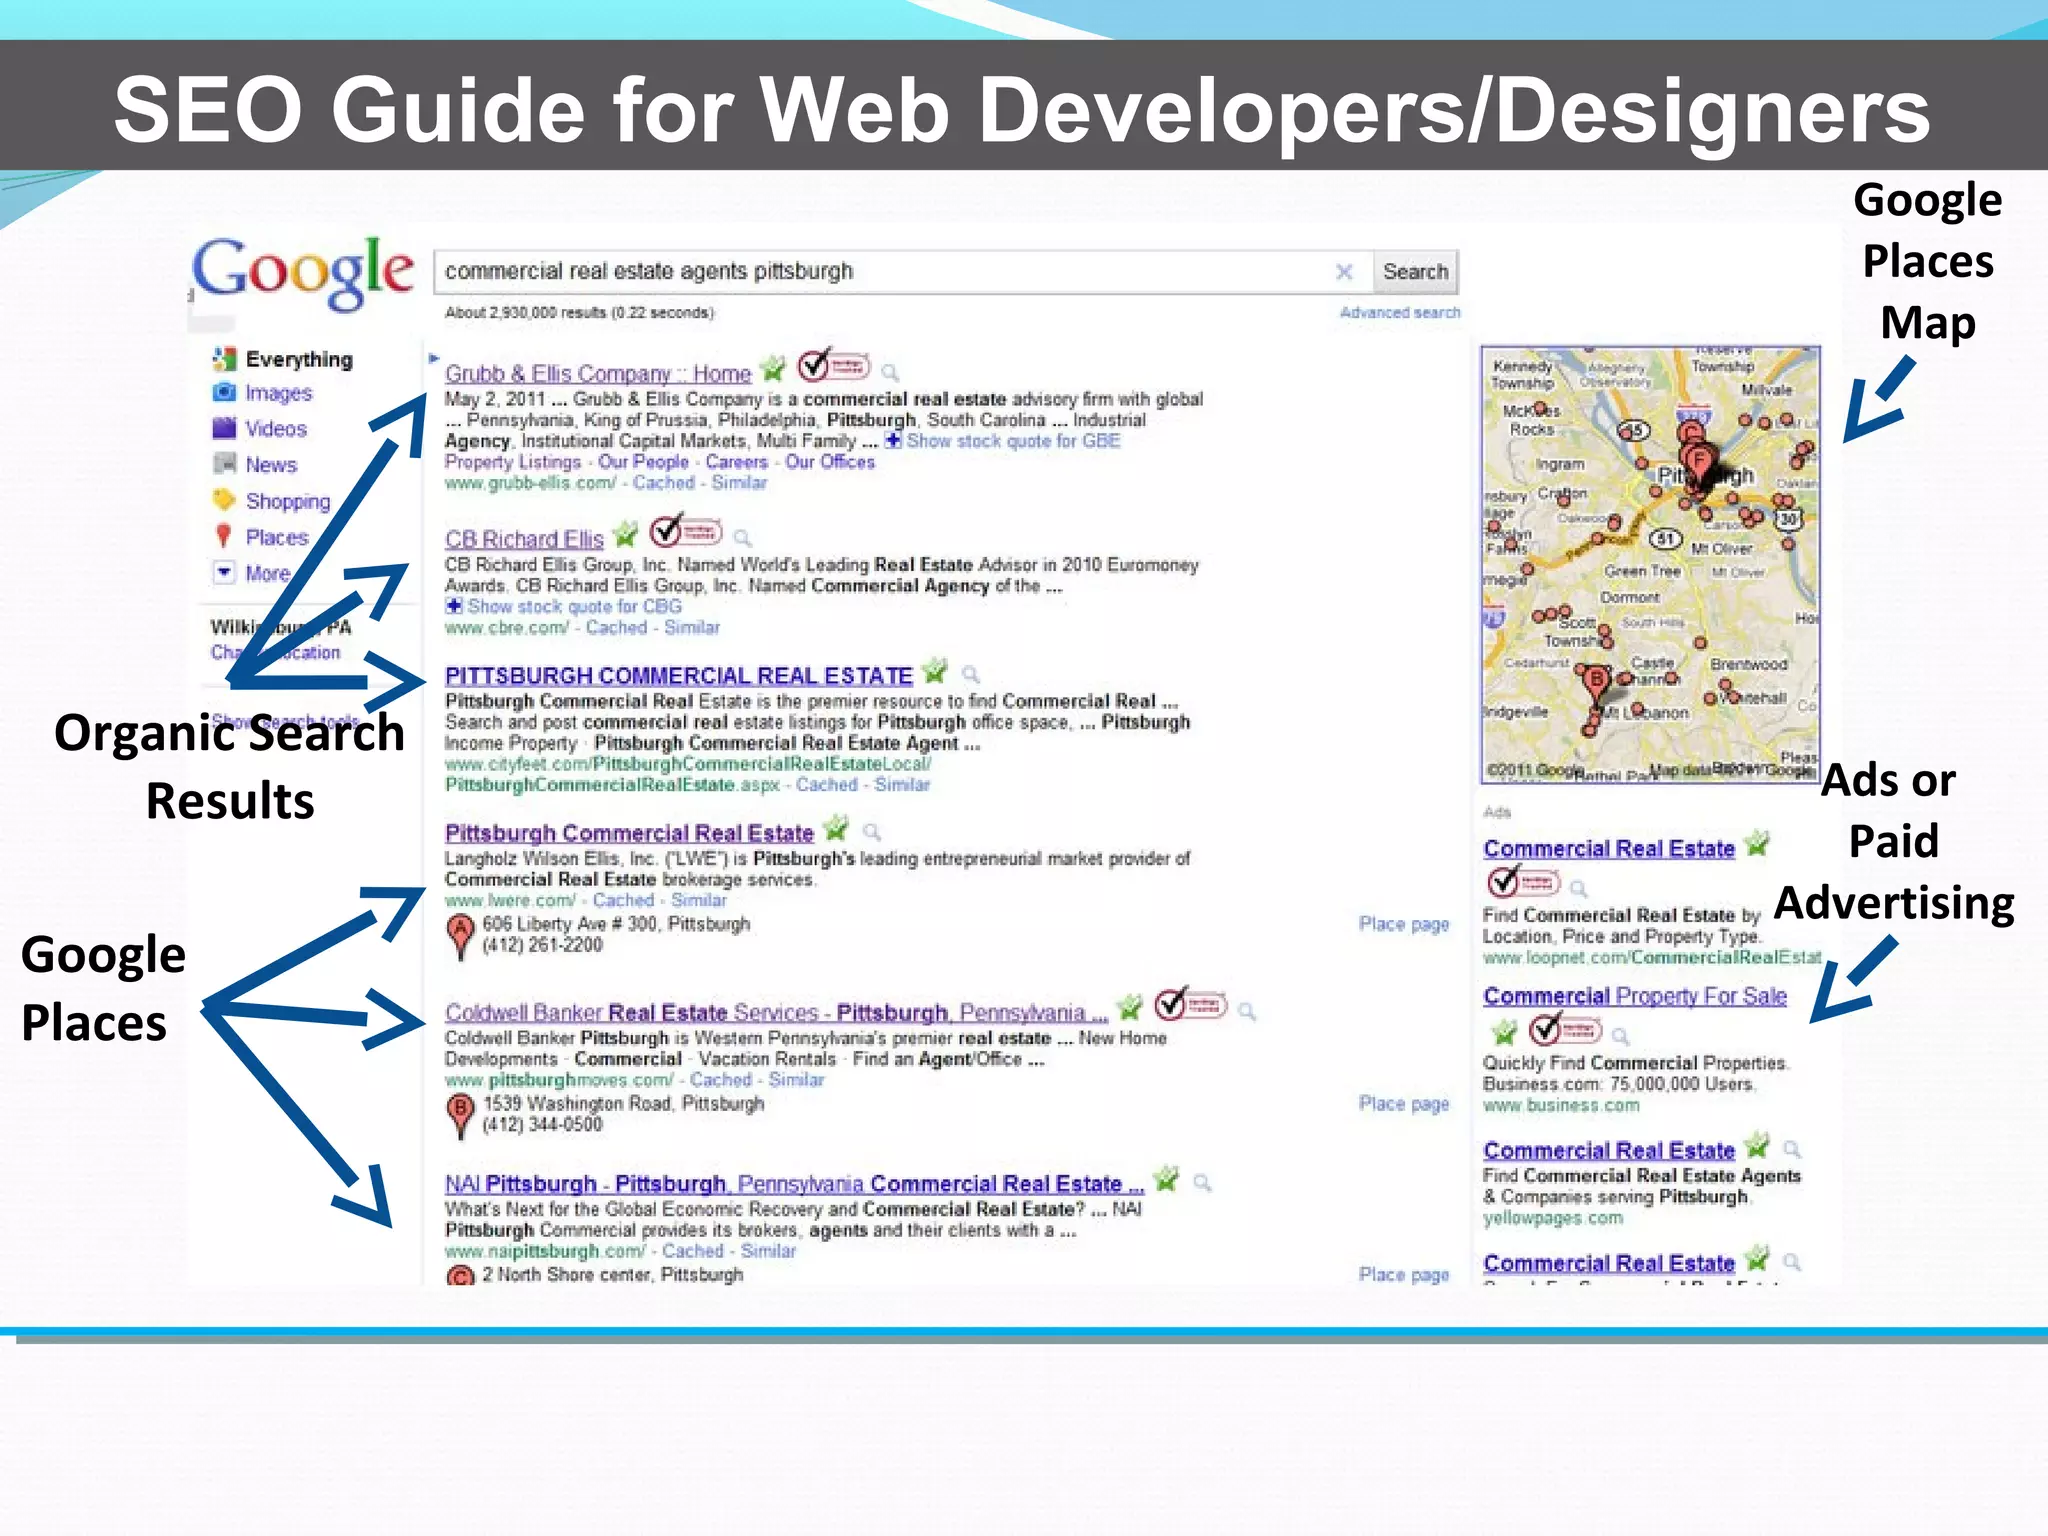Screen dimensions: 2048x1536
Task: Click red map marker A at Liberty Ave
Action: click(x=460, y=938)
